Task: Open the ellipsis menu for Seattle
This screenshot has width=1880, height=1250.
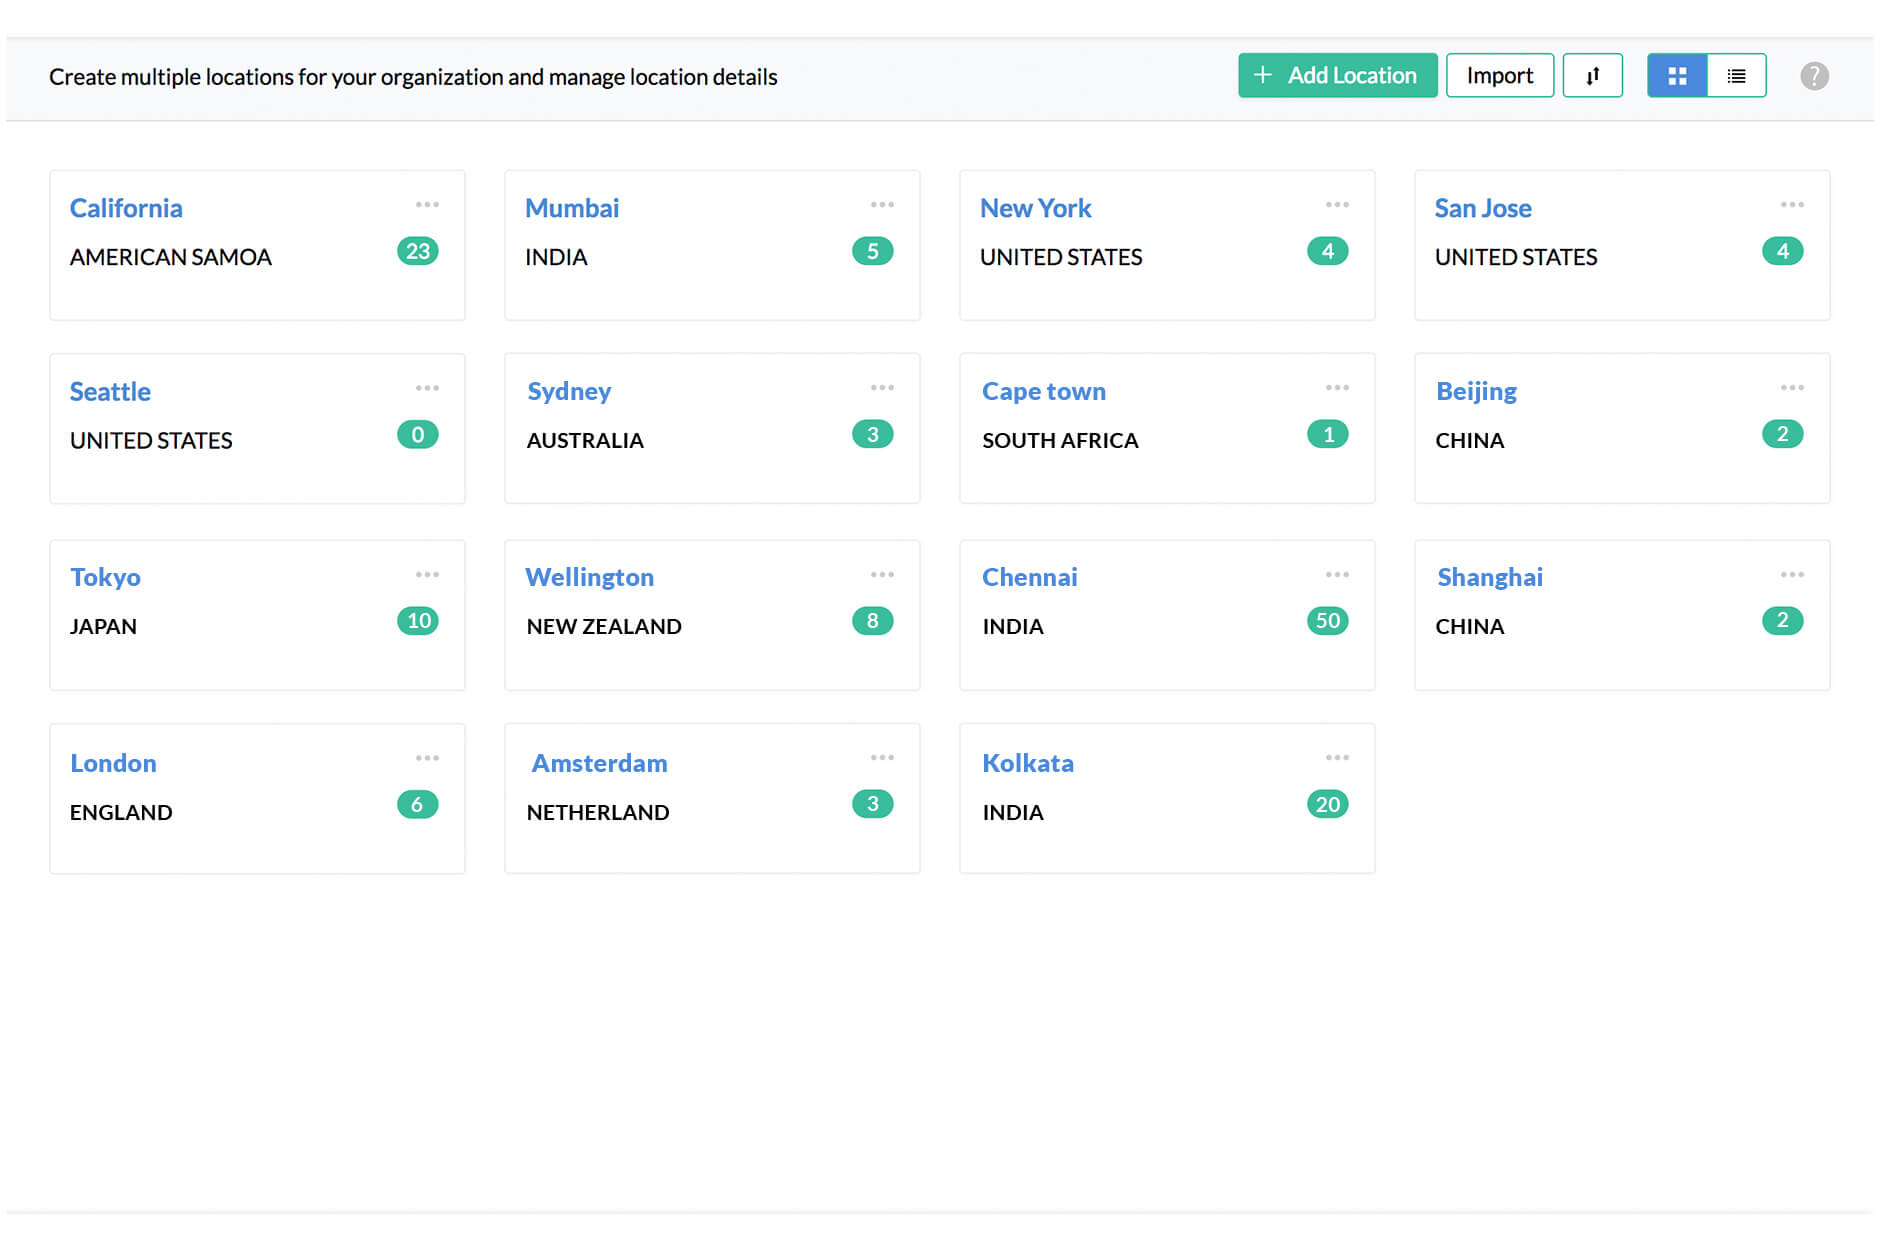Action: click(x=427, y=388)
